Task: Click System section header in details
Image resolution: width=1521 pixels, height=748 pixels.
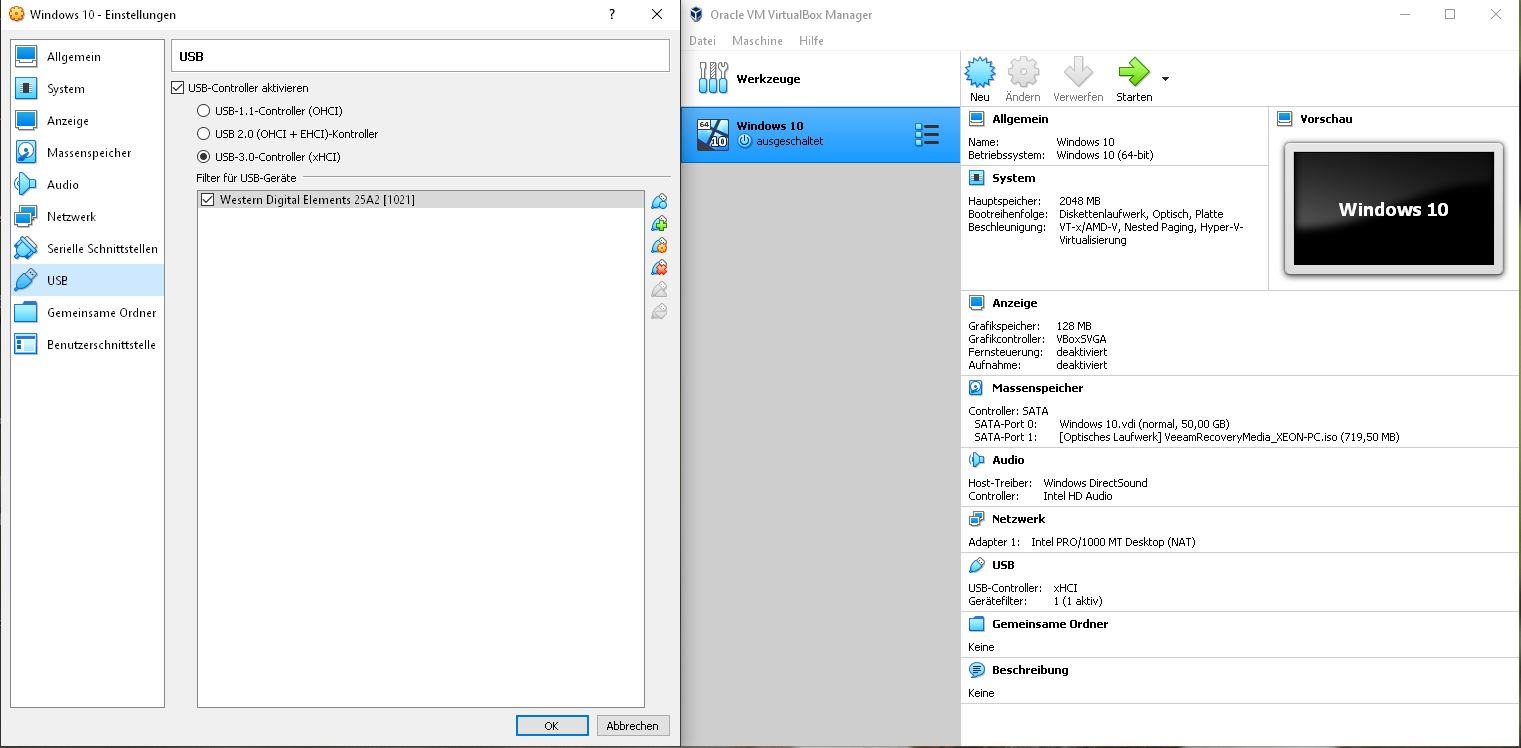Action: click(1013, 178)
